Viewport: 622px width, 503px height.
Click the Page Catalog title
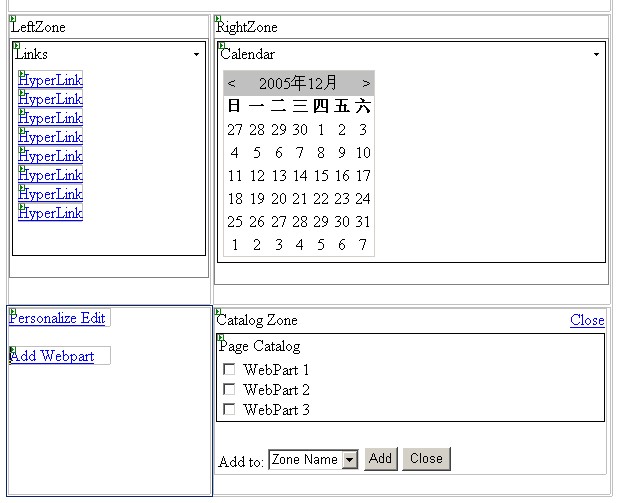(259, 346)
